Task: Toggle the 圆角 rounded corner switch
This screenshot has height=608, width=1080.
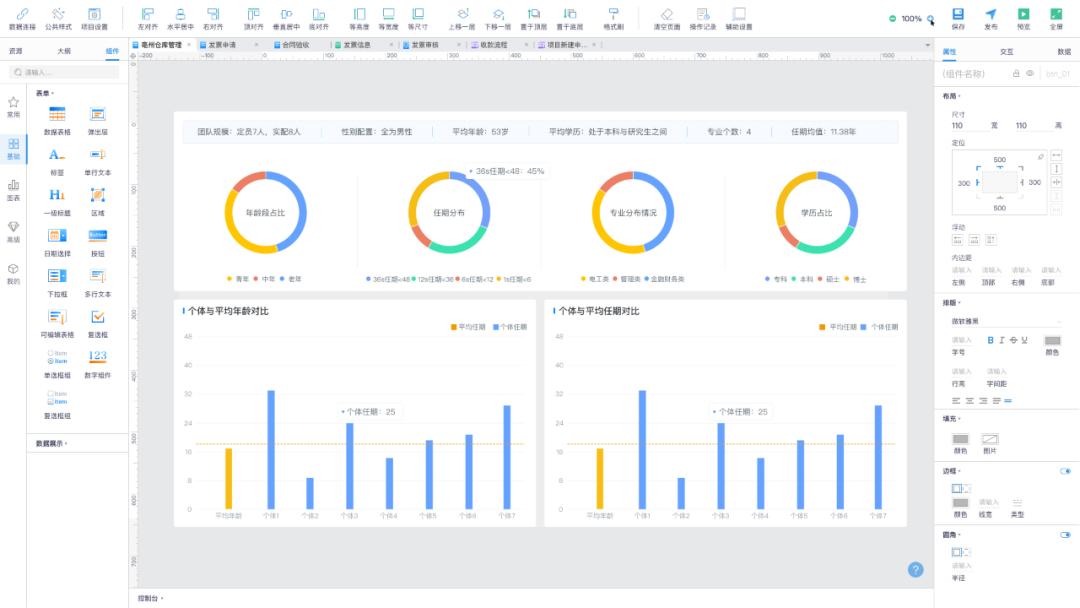Action: [x=1065, y=535]
